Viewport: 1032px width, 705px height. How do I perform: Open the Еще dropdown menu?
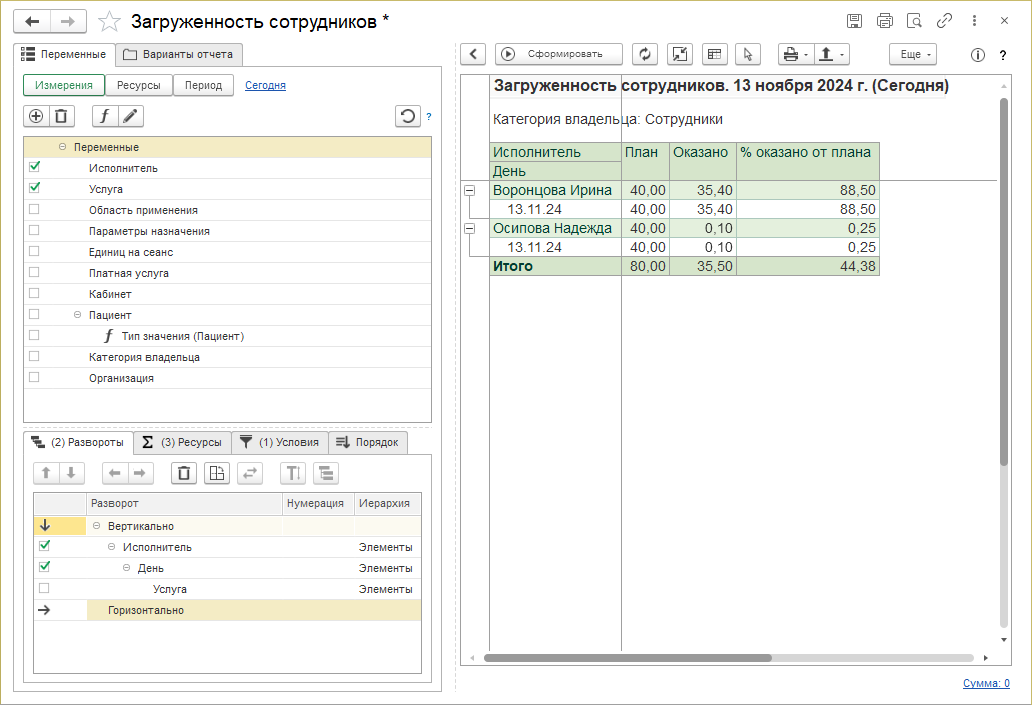[x=912, y=54]
